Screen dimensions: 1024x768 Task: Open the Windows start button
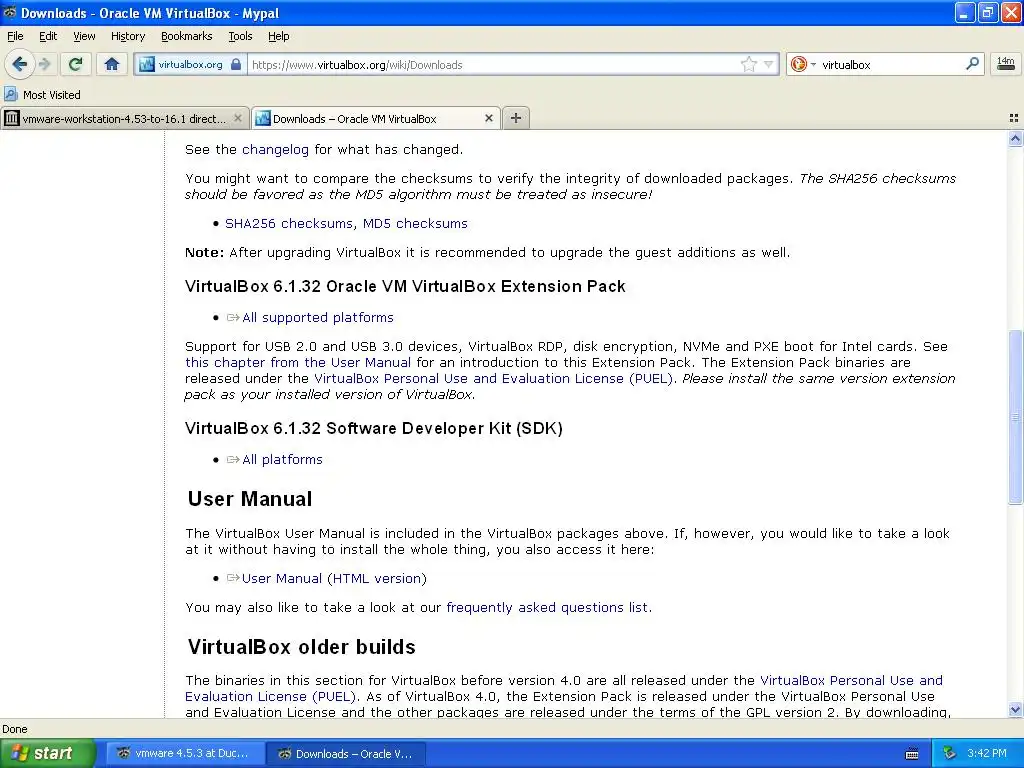[48, 753]
